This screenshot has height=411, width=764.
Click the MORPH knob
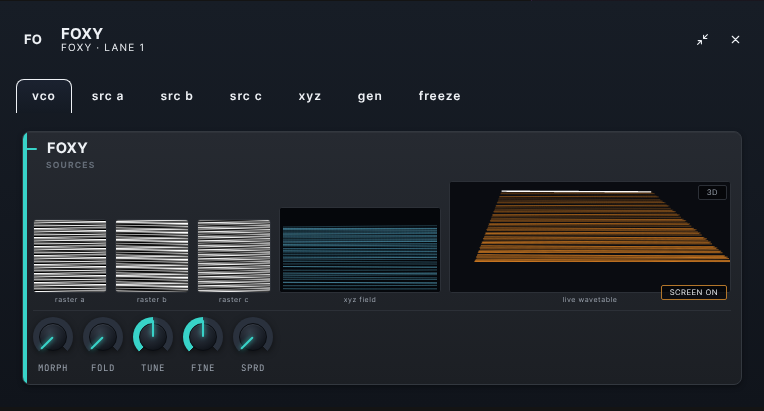pyautogui.click(x=53, y=337)
